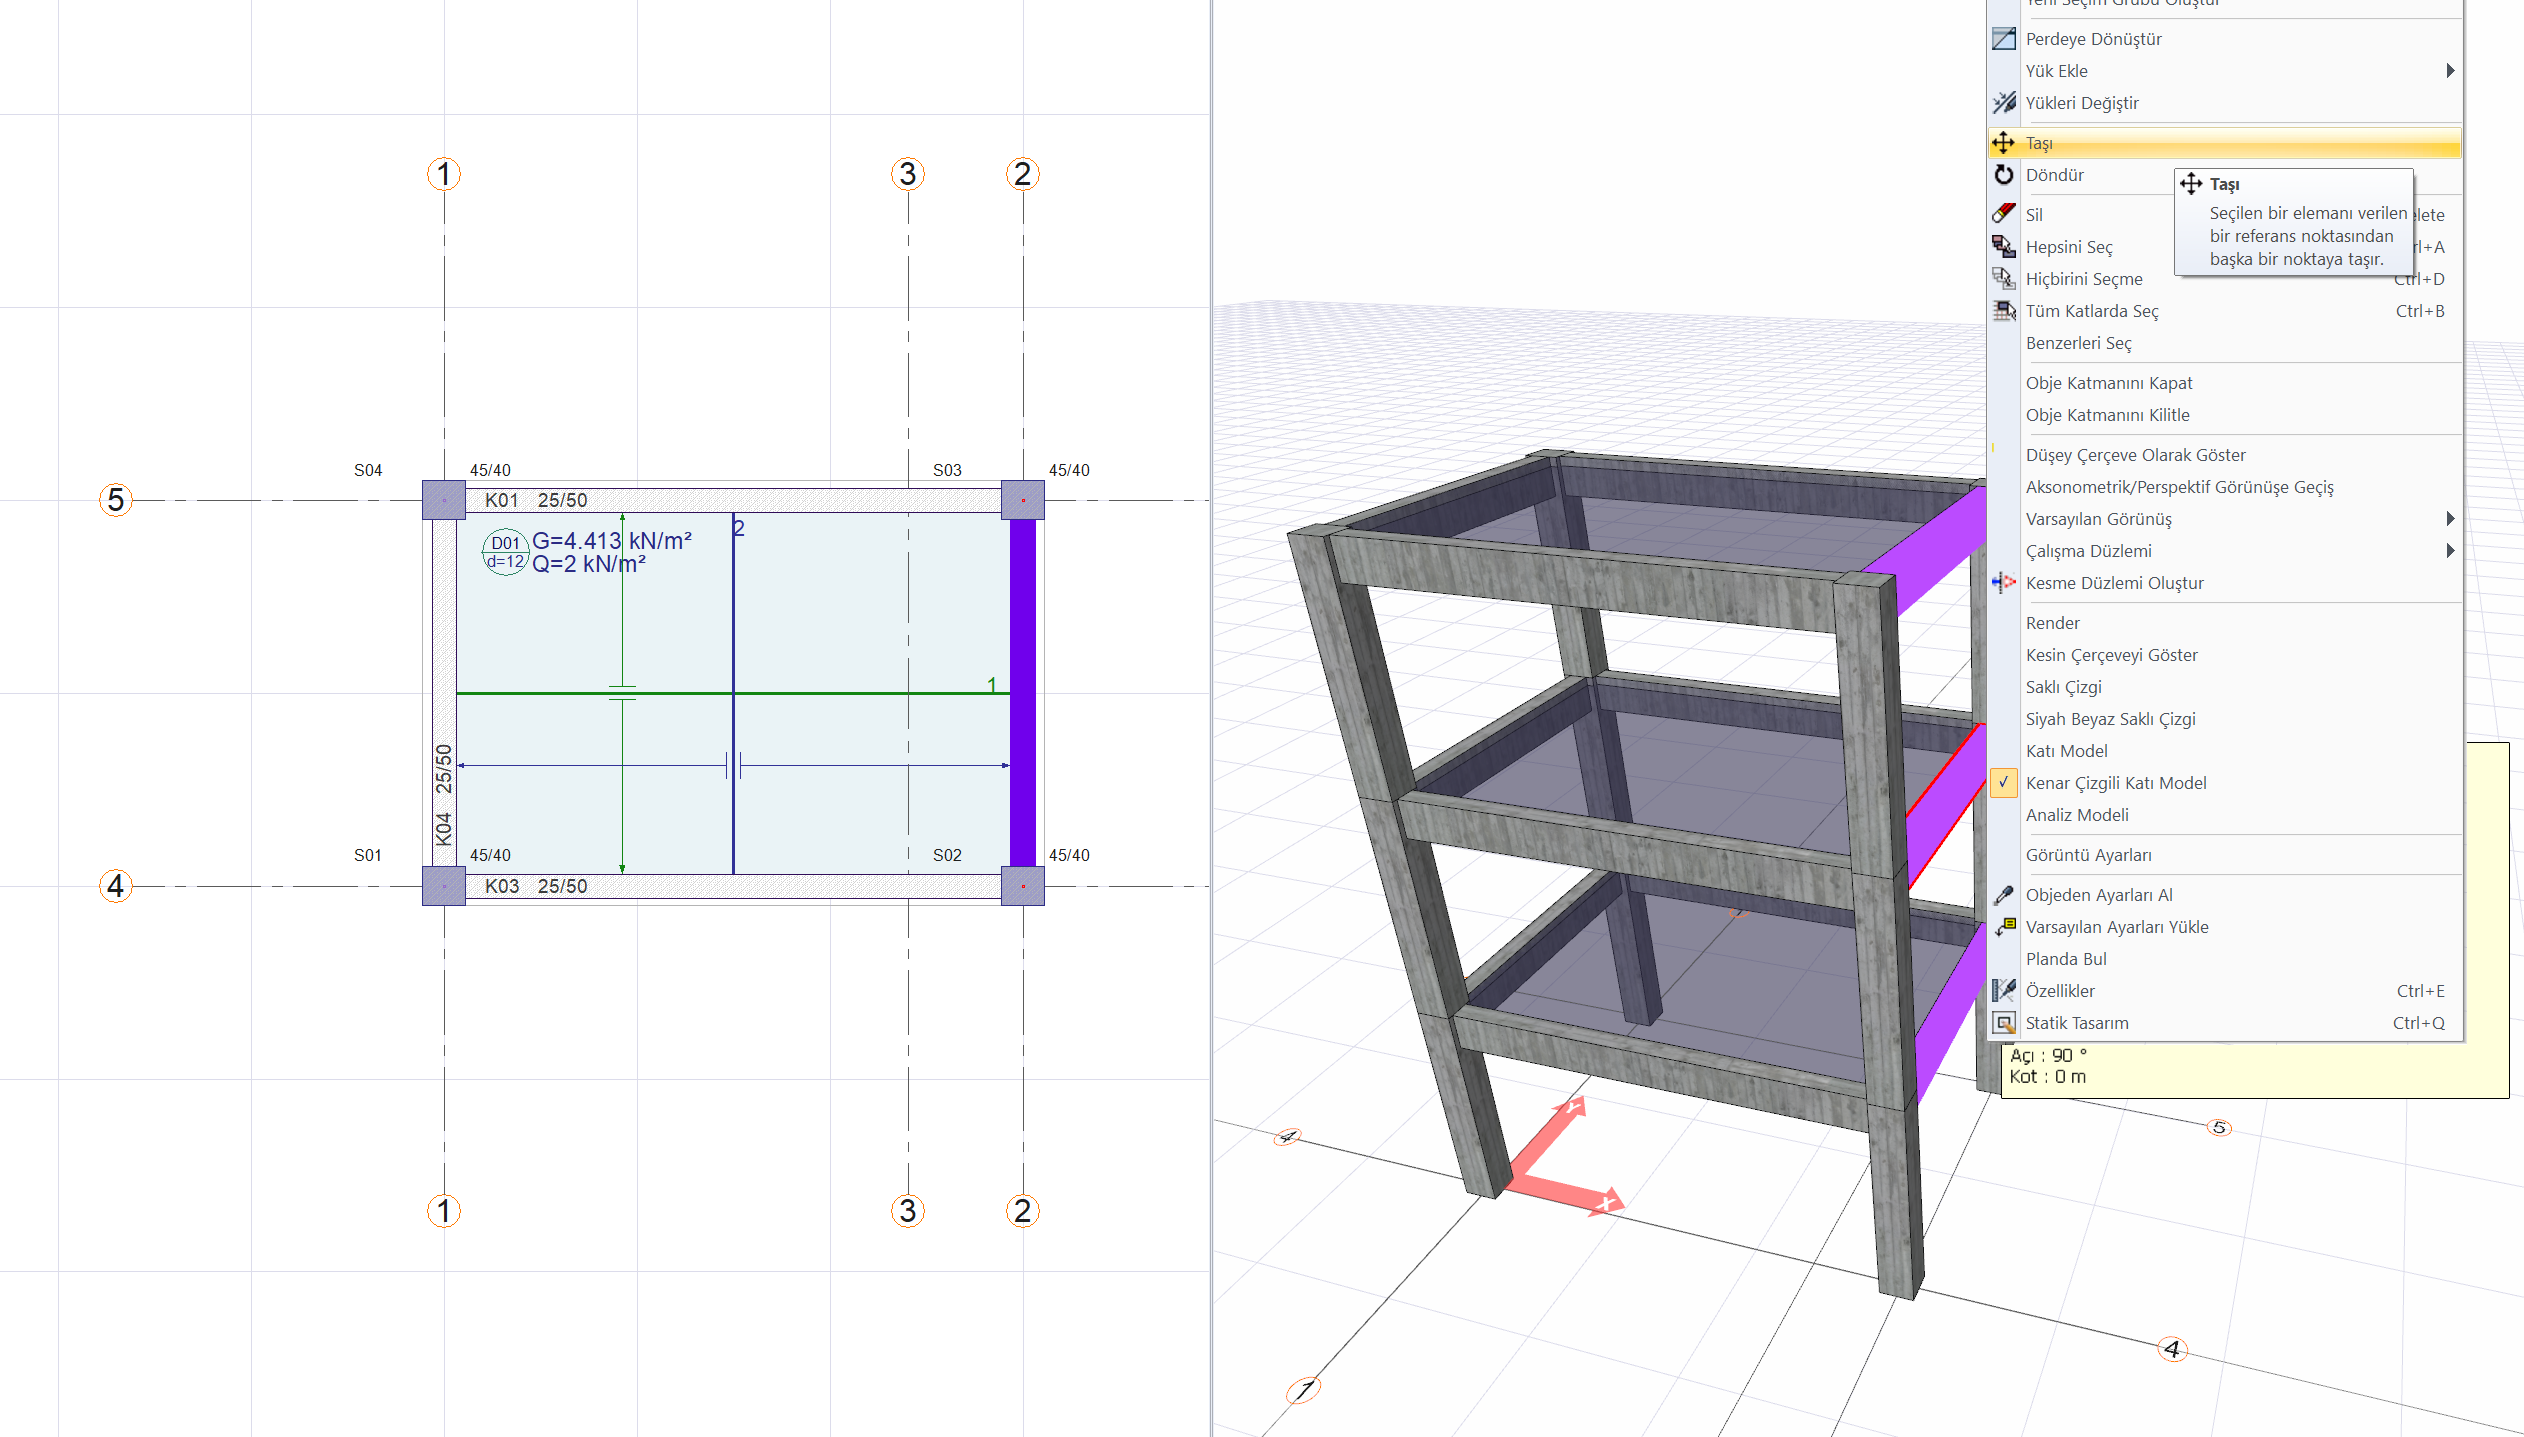Viewport: 2524px width, 1437px height.
Task: Click the Objeden Ayarları Al eyedropper icon
Action: (x=2003, y=895)
